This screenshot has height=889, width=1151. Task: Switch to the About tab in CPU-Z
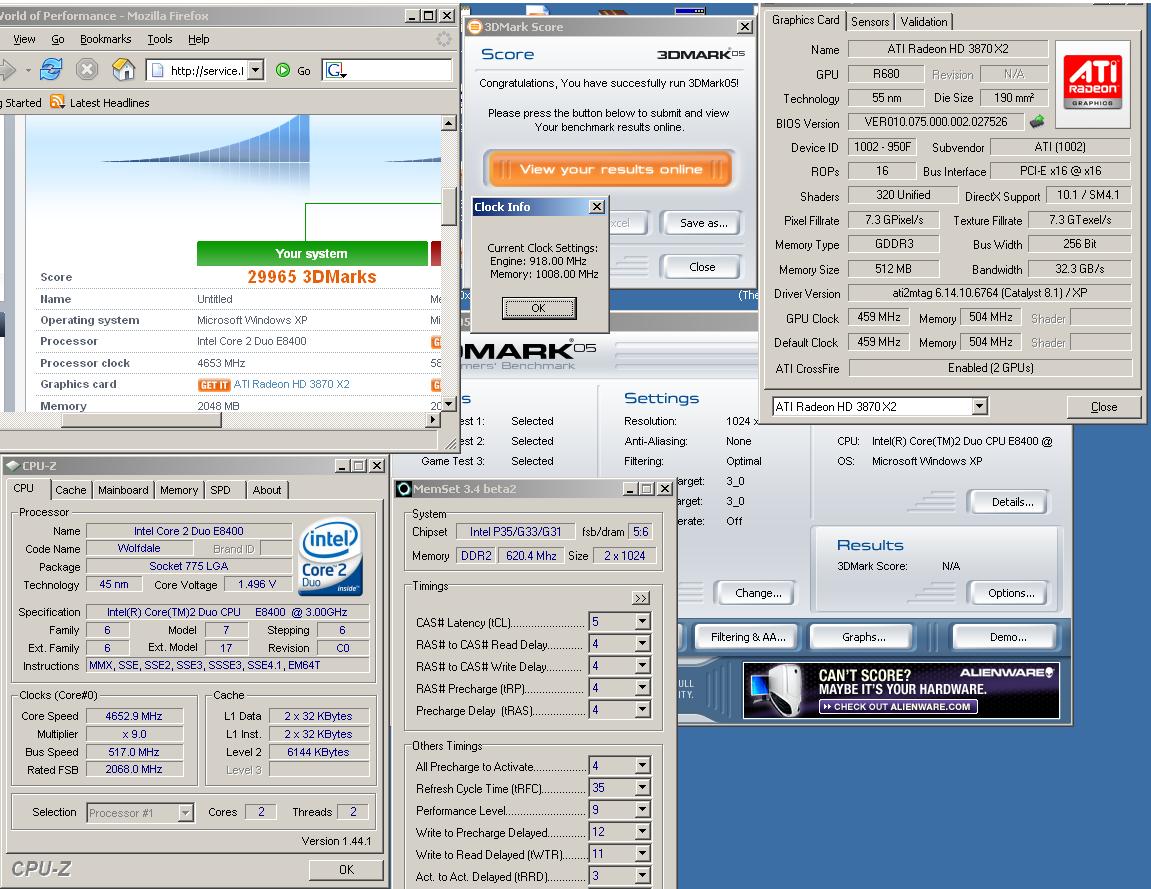tap(266, 490)
